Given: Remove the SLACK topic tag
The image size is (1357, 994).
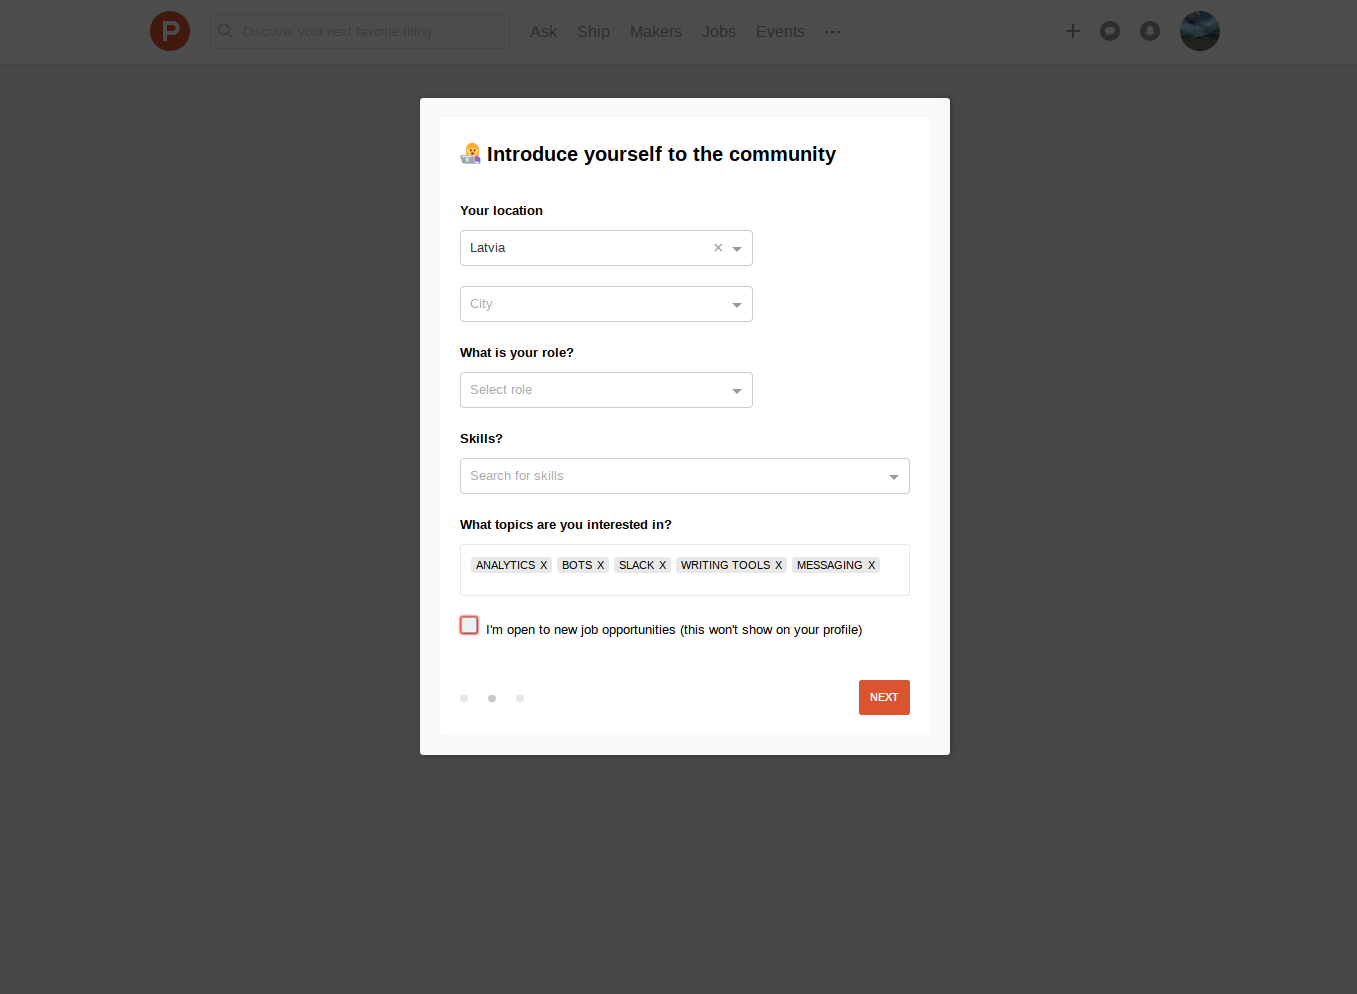Looking at the screenshot, I should (x=662, y=565).
